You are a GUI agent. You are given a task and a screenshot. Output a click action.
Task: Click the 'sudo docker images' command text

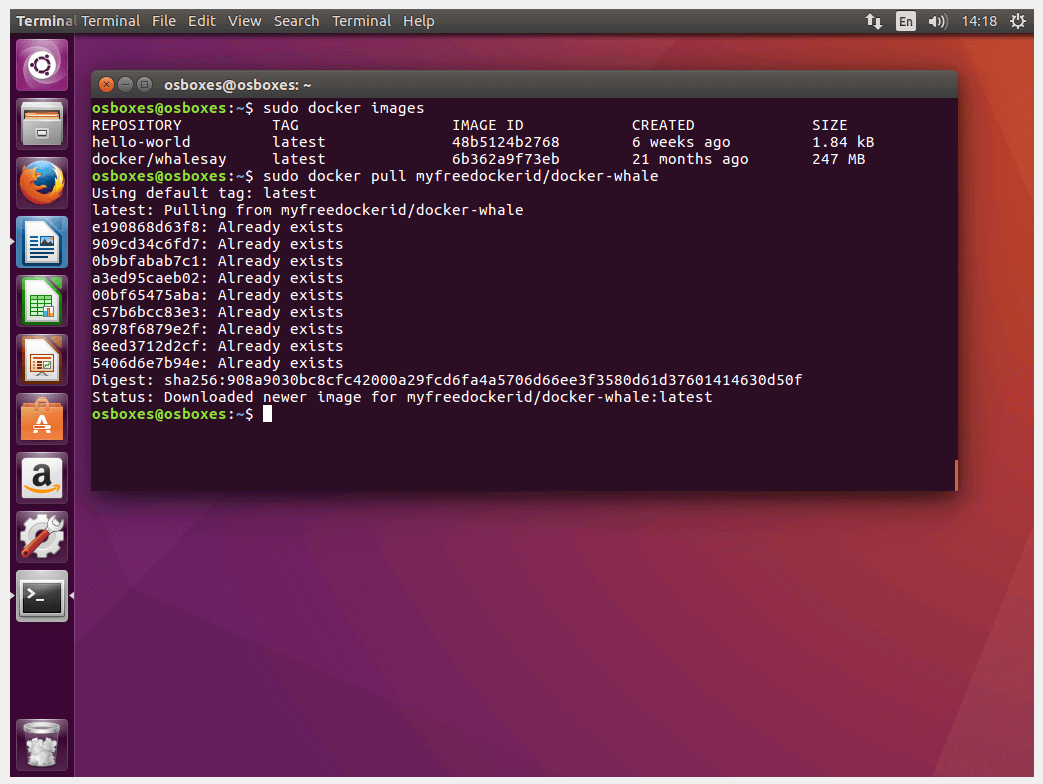[x=343, y=108]
